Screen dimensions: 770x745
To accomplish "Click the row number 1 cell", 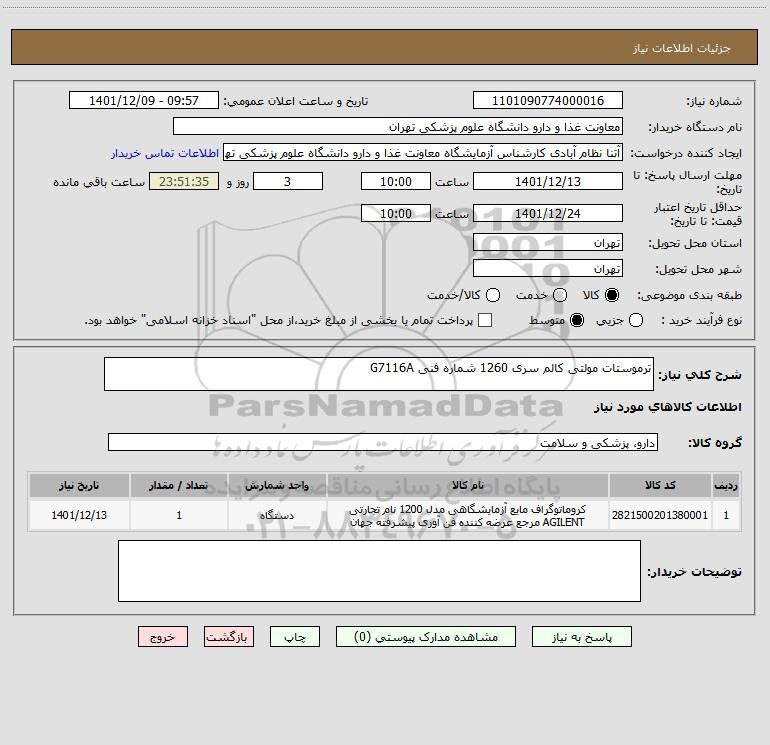I will 726,515.
